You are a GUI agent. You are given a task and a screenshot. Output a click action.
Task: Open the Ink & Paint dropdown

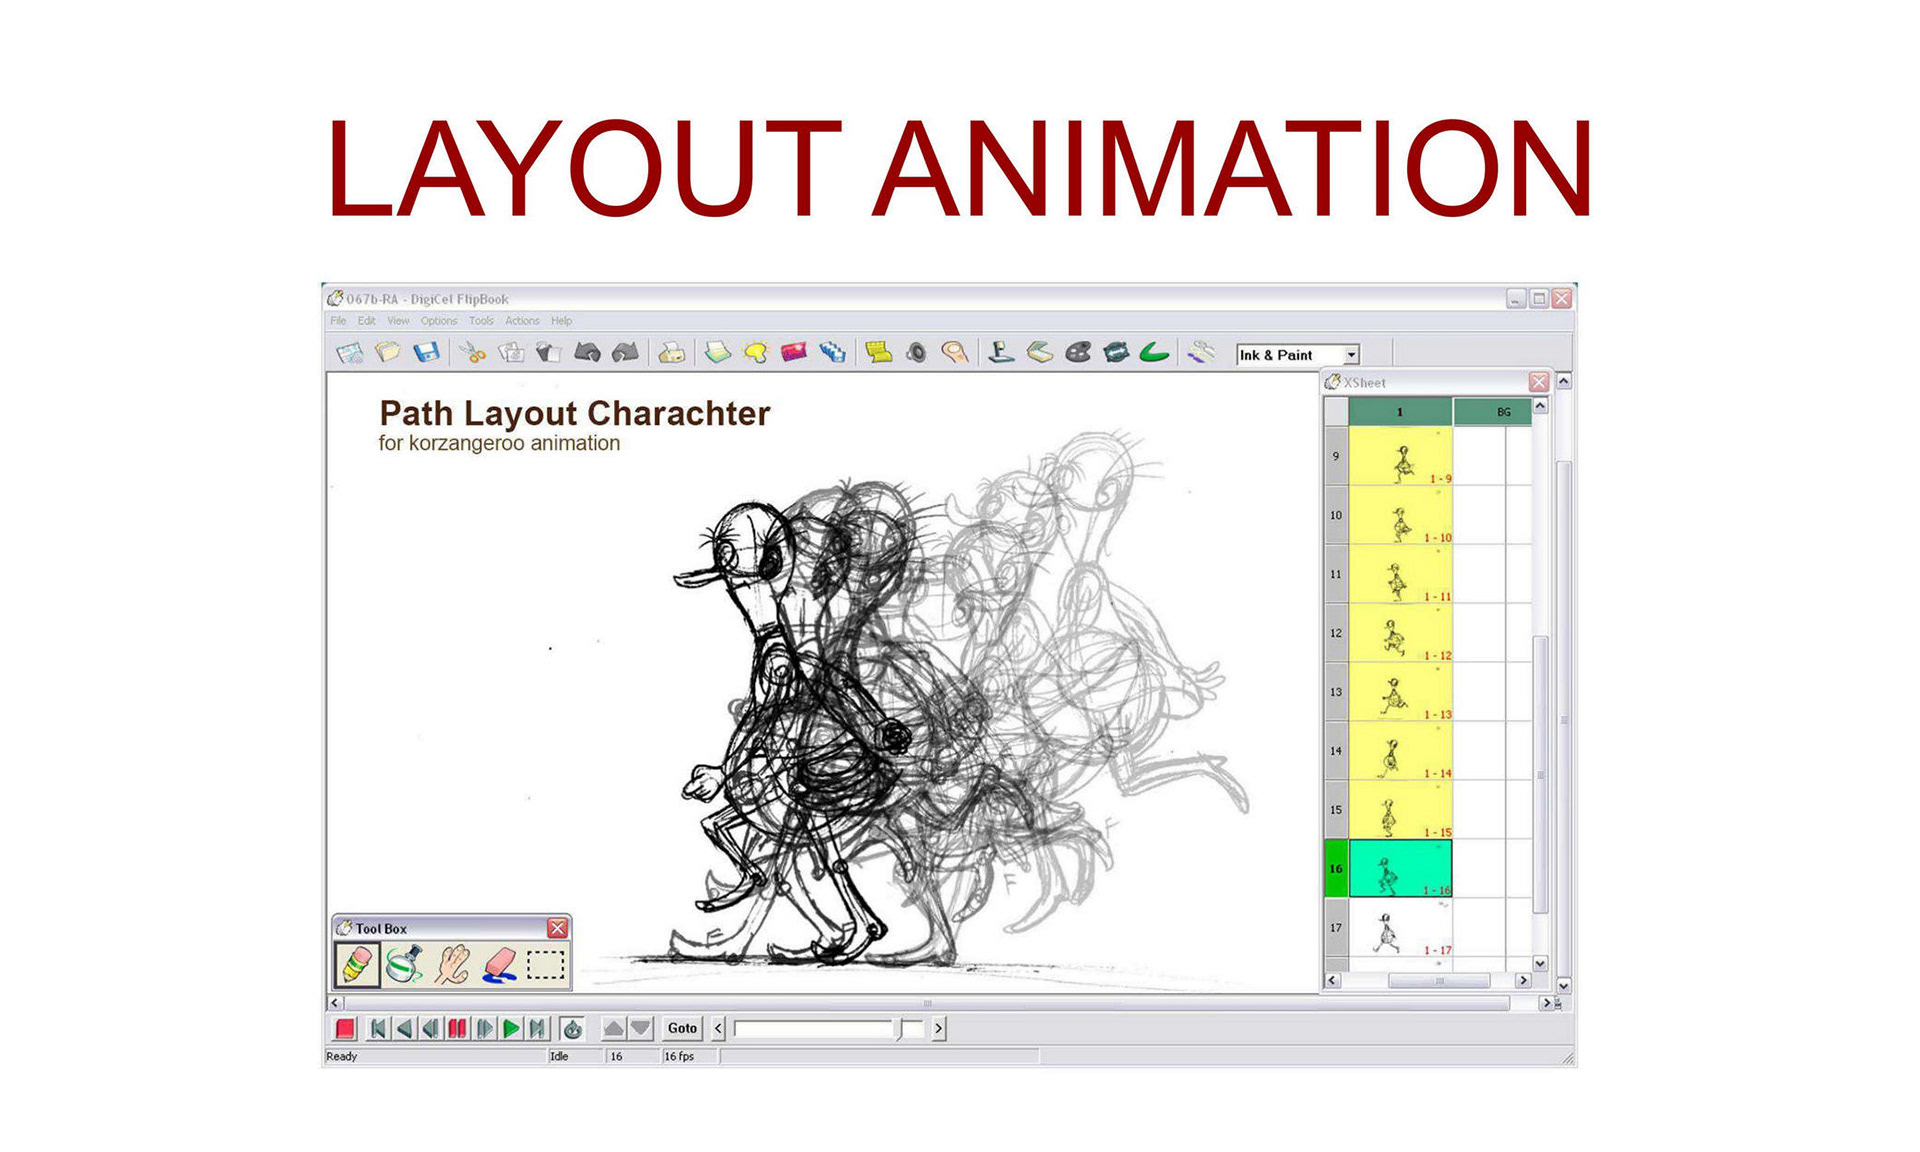pos(1351,355)
